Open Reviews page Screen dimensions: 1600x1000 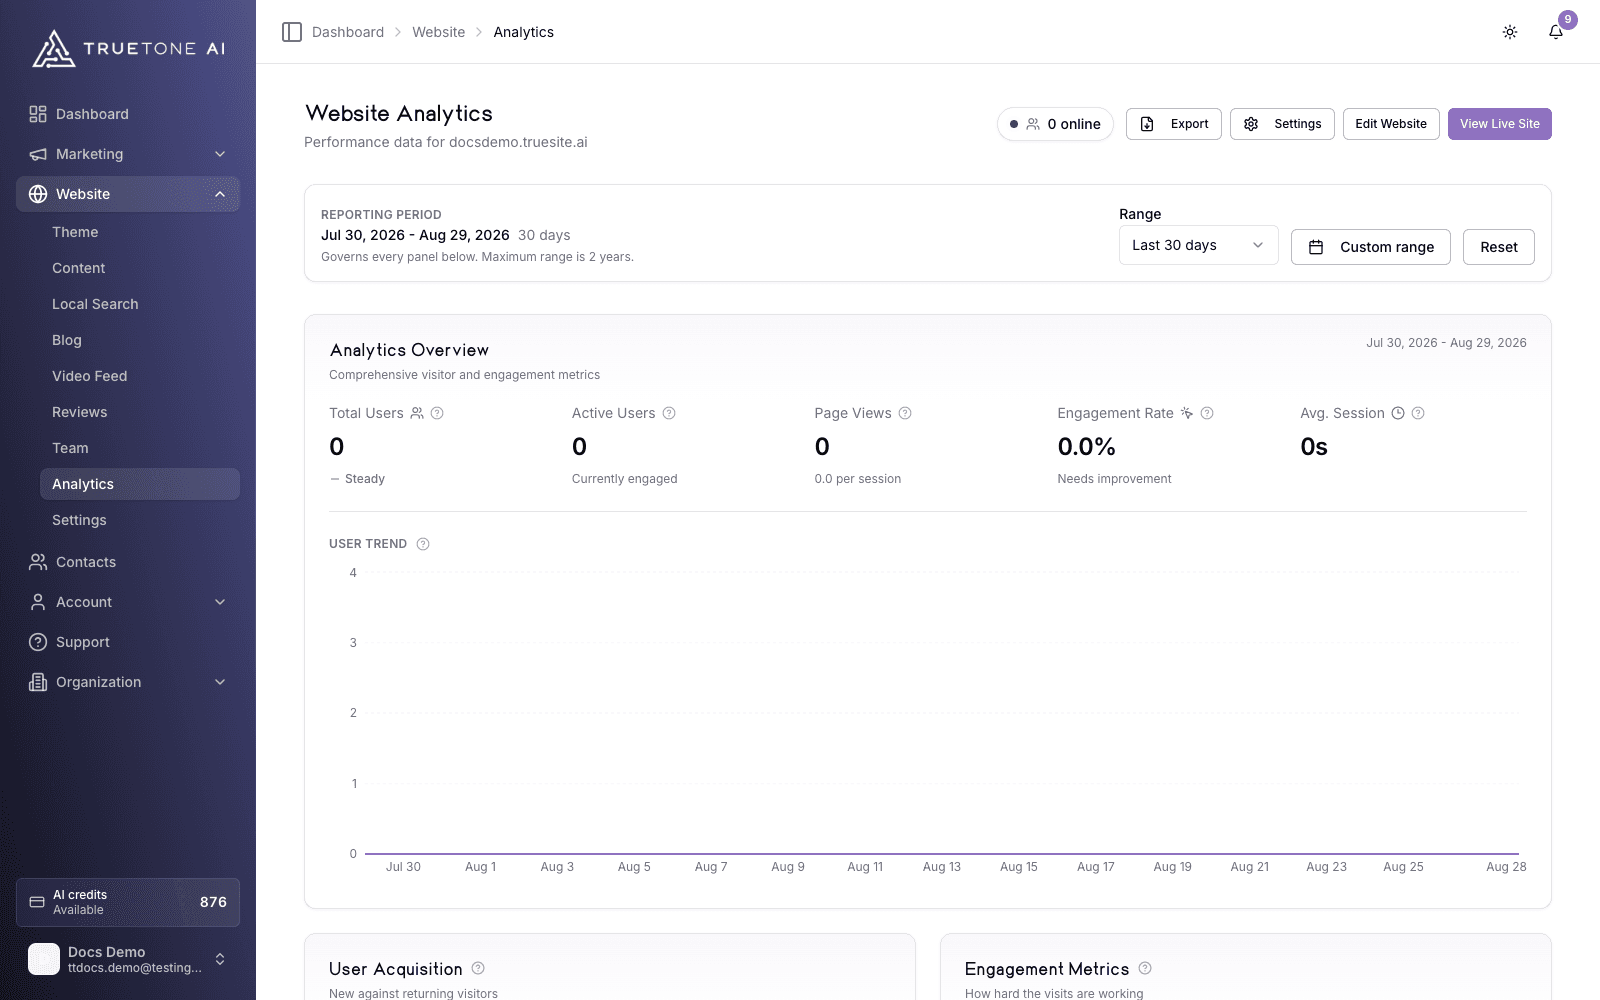point(140,412)
